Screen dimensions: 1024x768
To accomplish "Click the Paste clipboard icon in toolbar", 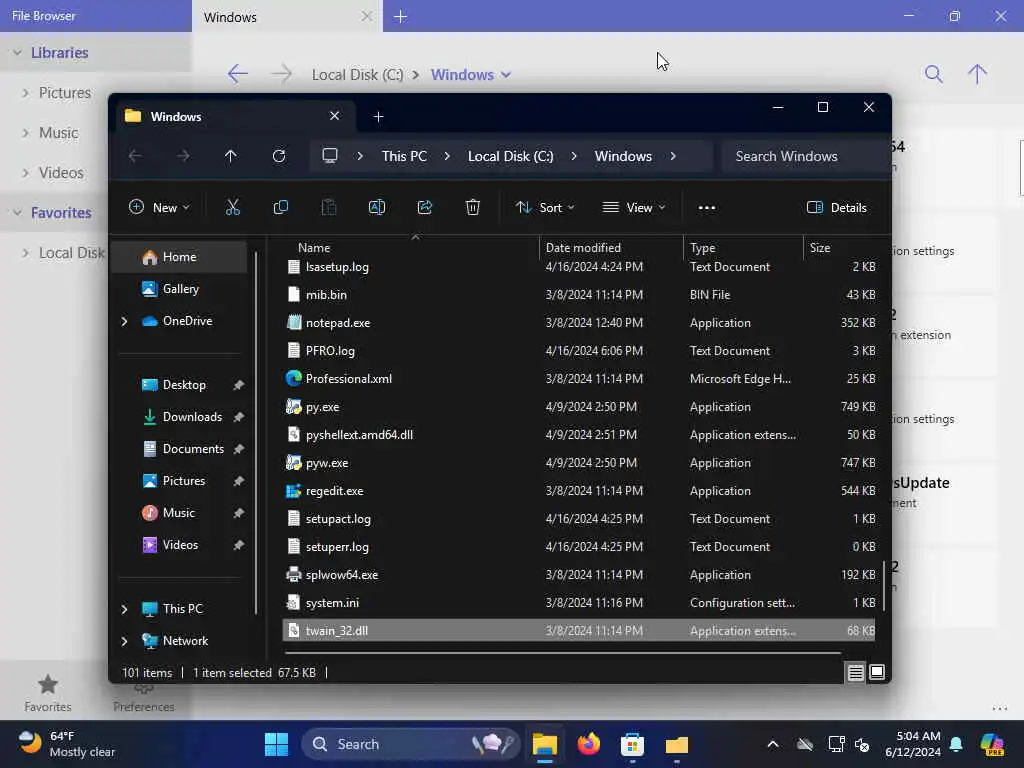I will 328,208.
